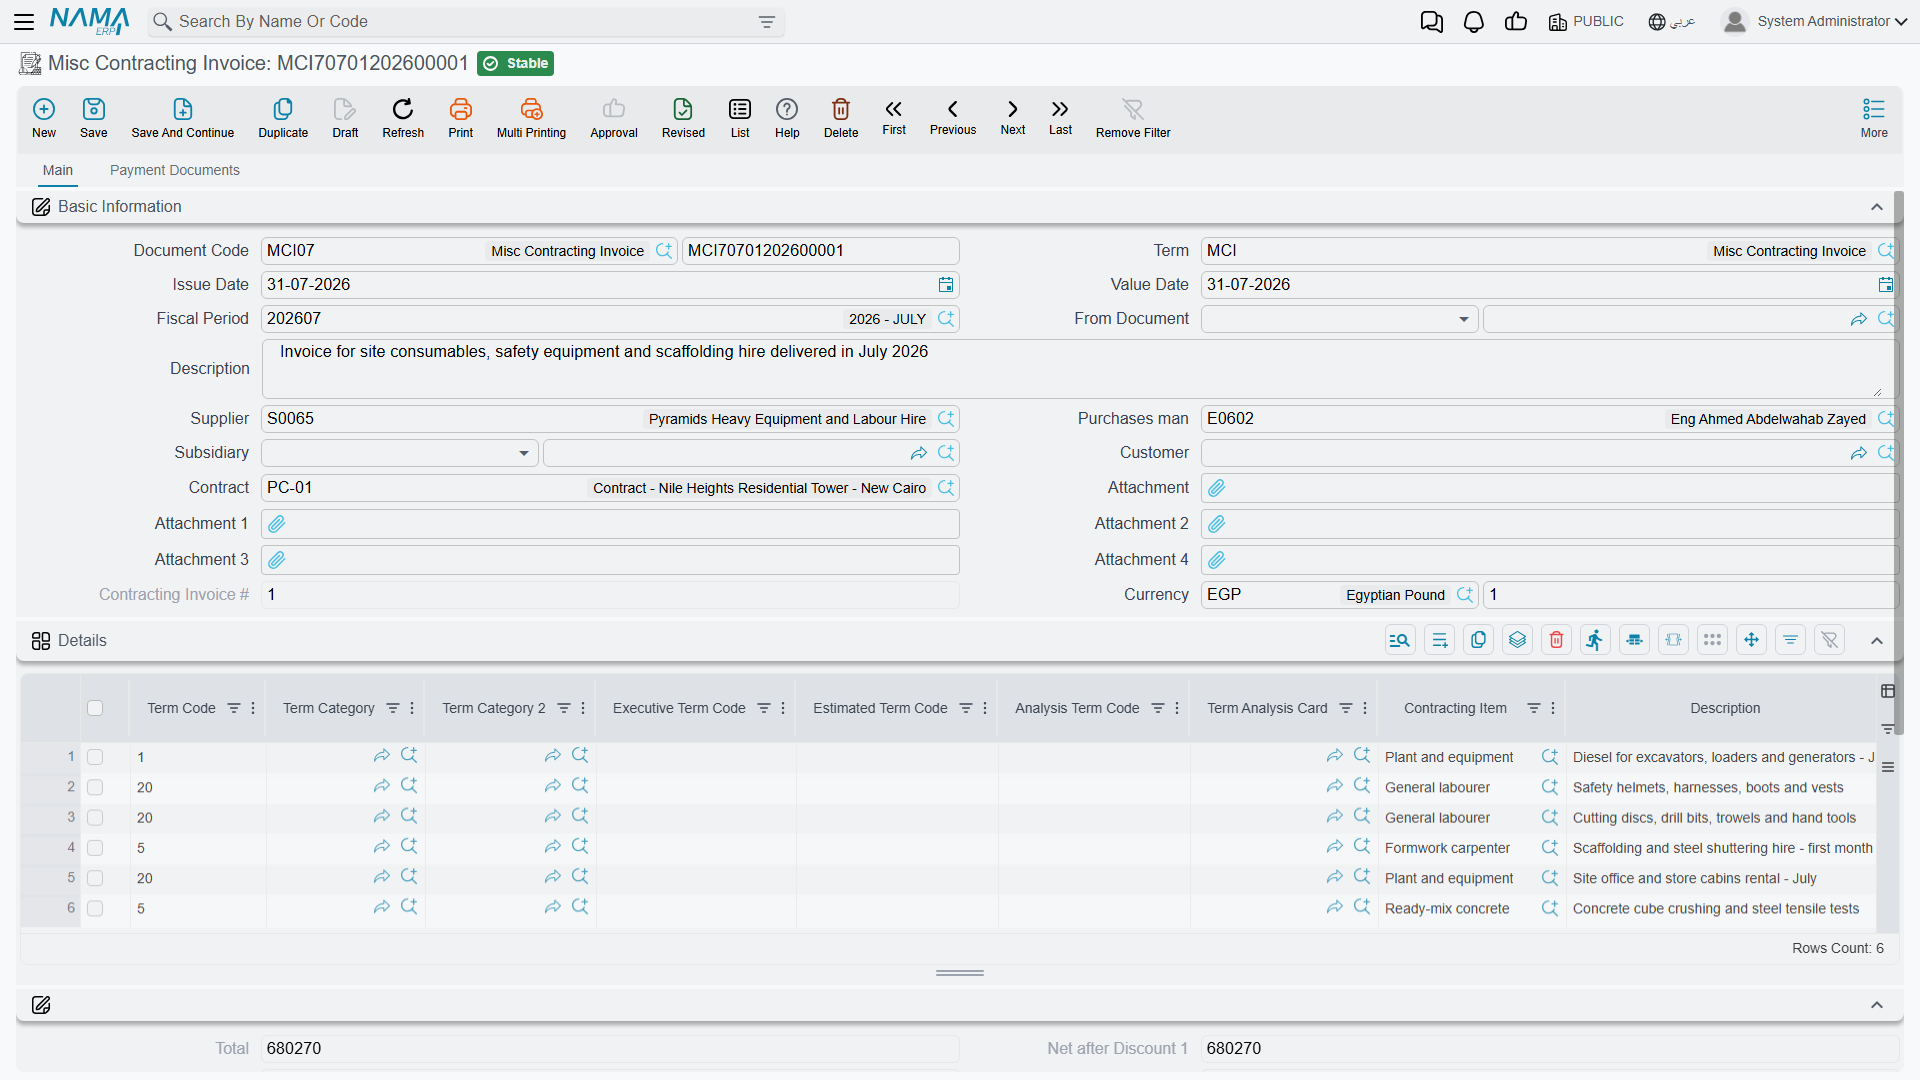Viewport: 1920px width, 1080px height.
Task: Switch language to Arabic
Action: [x=1672, y=21]
